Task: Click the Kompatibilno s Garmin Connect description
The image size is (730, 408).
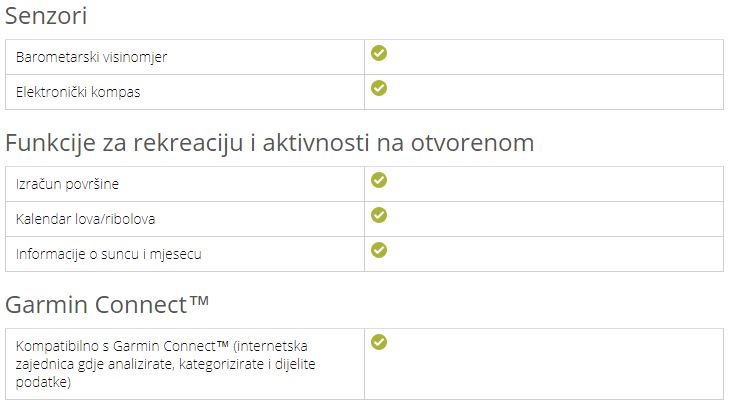Action: tap(165, 364)
